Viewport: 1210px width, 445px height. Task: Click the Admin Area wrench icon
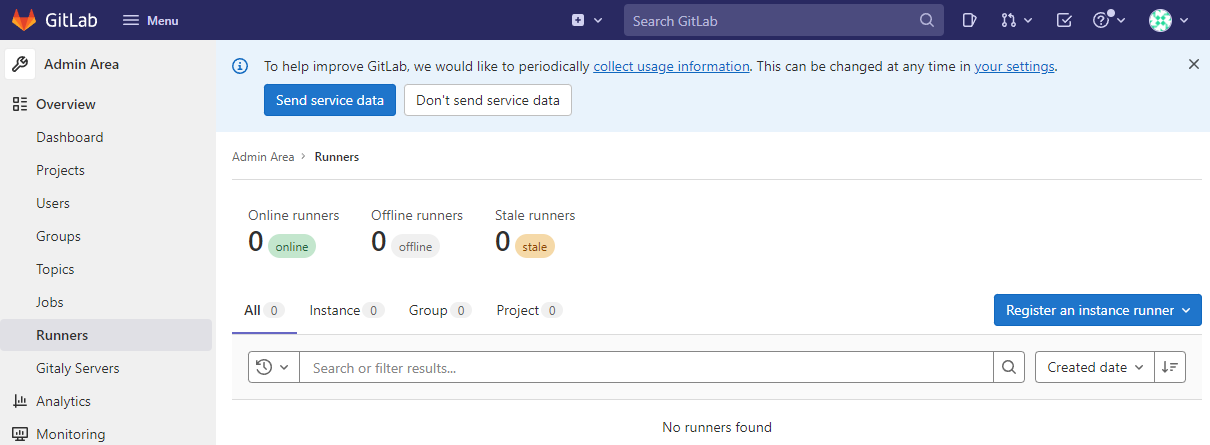pos(20,64)
